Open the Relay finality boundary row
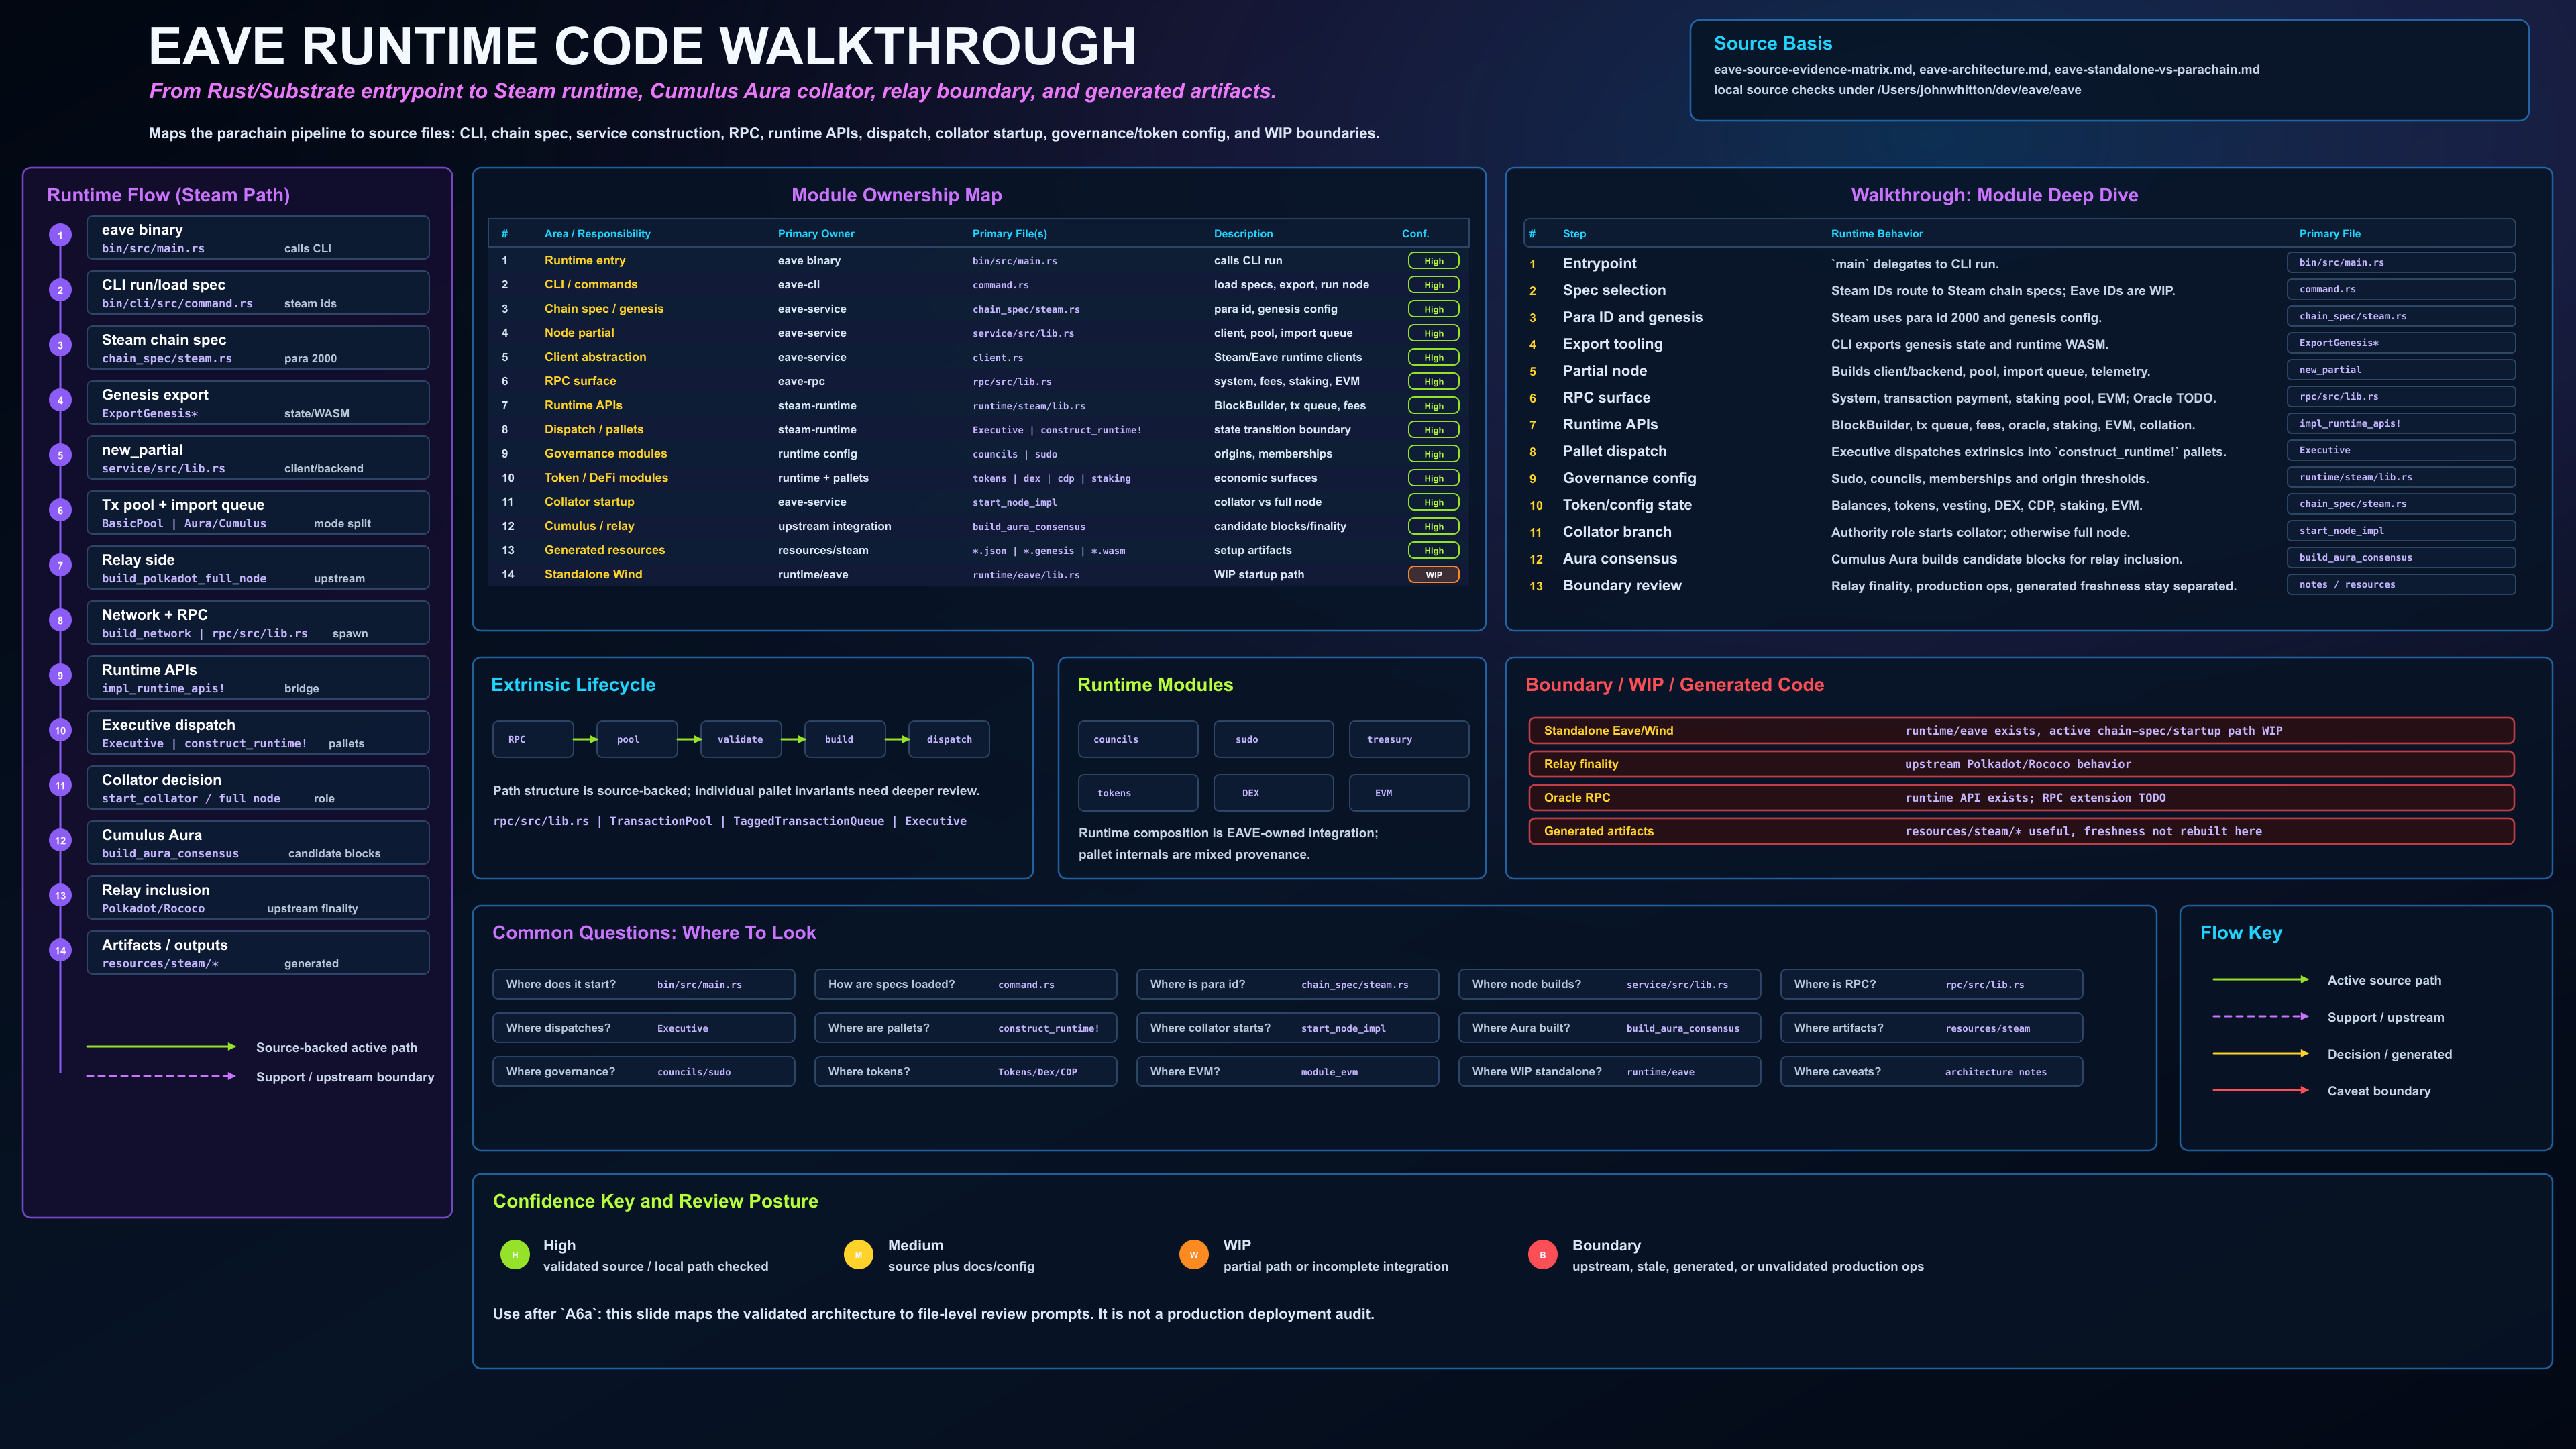Viewport: 2576px width, 1449px height. [x=2021, y=764]
